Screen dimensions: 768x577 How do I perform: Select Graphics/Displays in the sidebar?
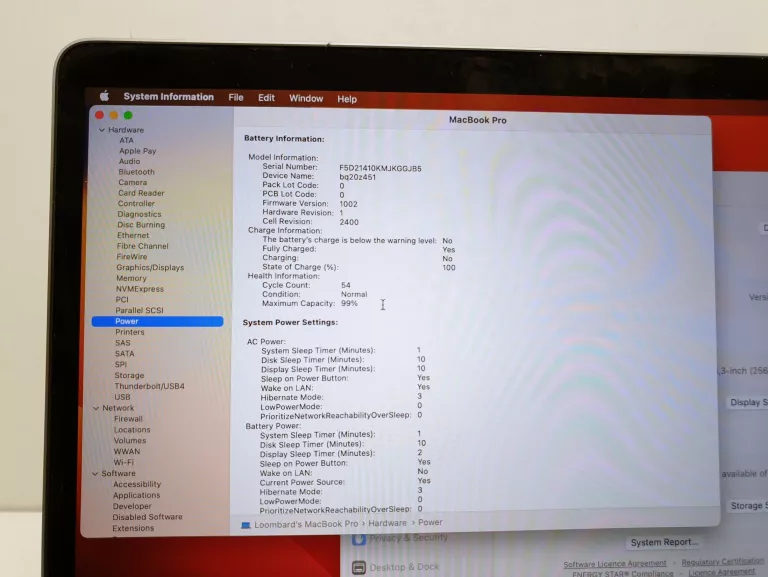point(150,267)
